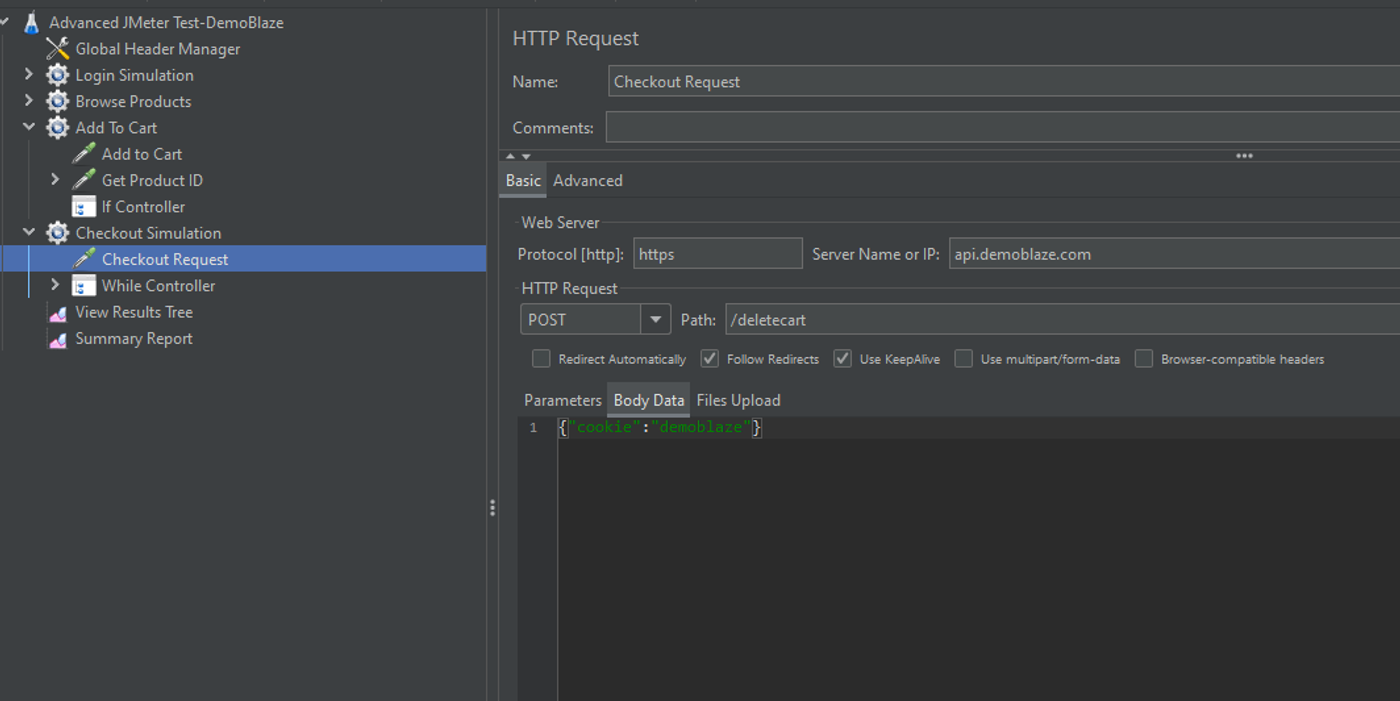Select the Basic tab
Screen dimensions: 1400x701
click(523, 181)
